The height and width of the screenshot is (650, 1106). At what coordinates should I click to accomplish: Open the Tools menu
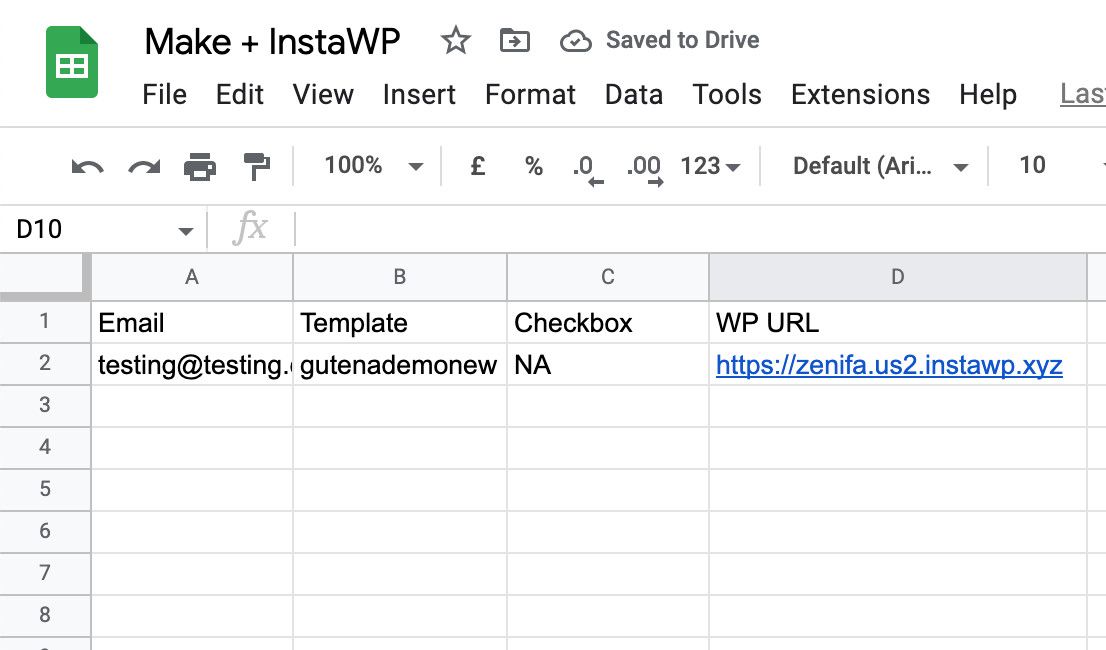(x=727, y=94)
